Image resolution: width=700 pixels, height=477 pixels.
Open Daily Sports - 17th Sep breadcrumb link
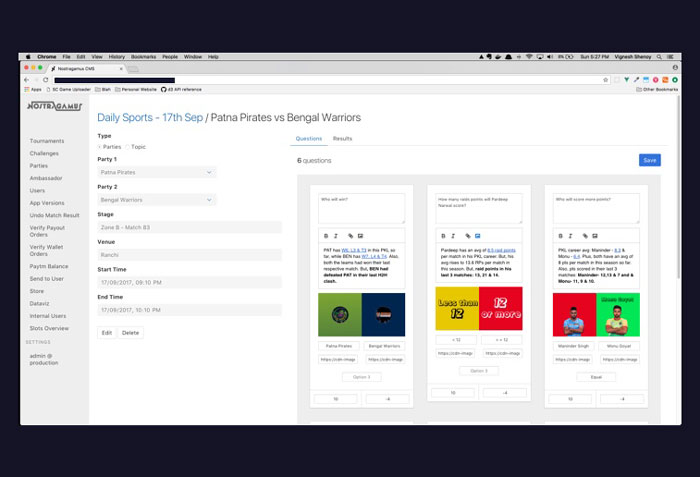[x=150, y=118]
